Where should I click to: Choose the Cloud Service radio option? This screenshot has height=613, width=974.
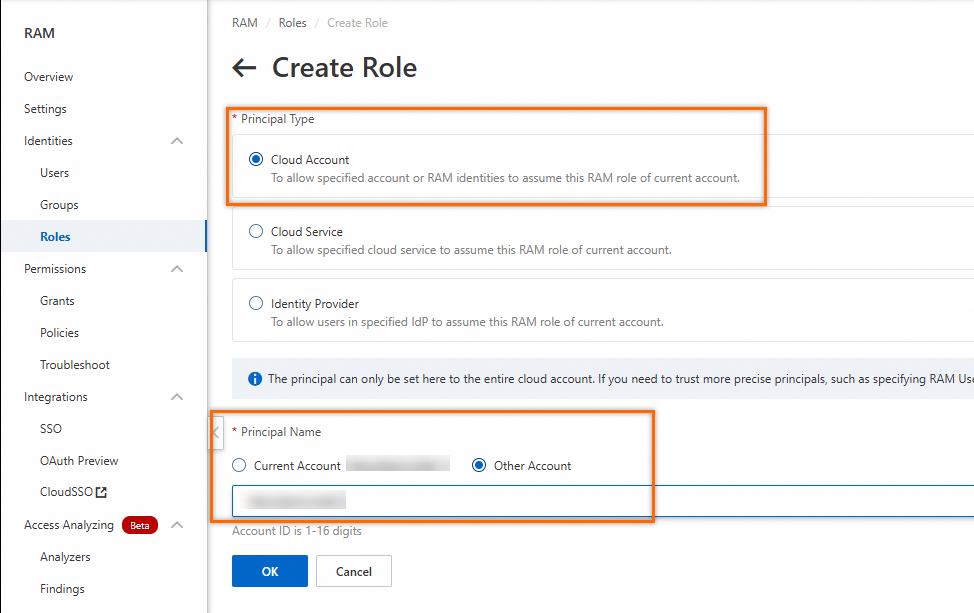click(256, 231)
